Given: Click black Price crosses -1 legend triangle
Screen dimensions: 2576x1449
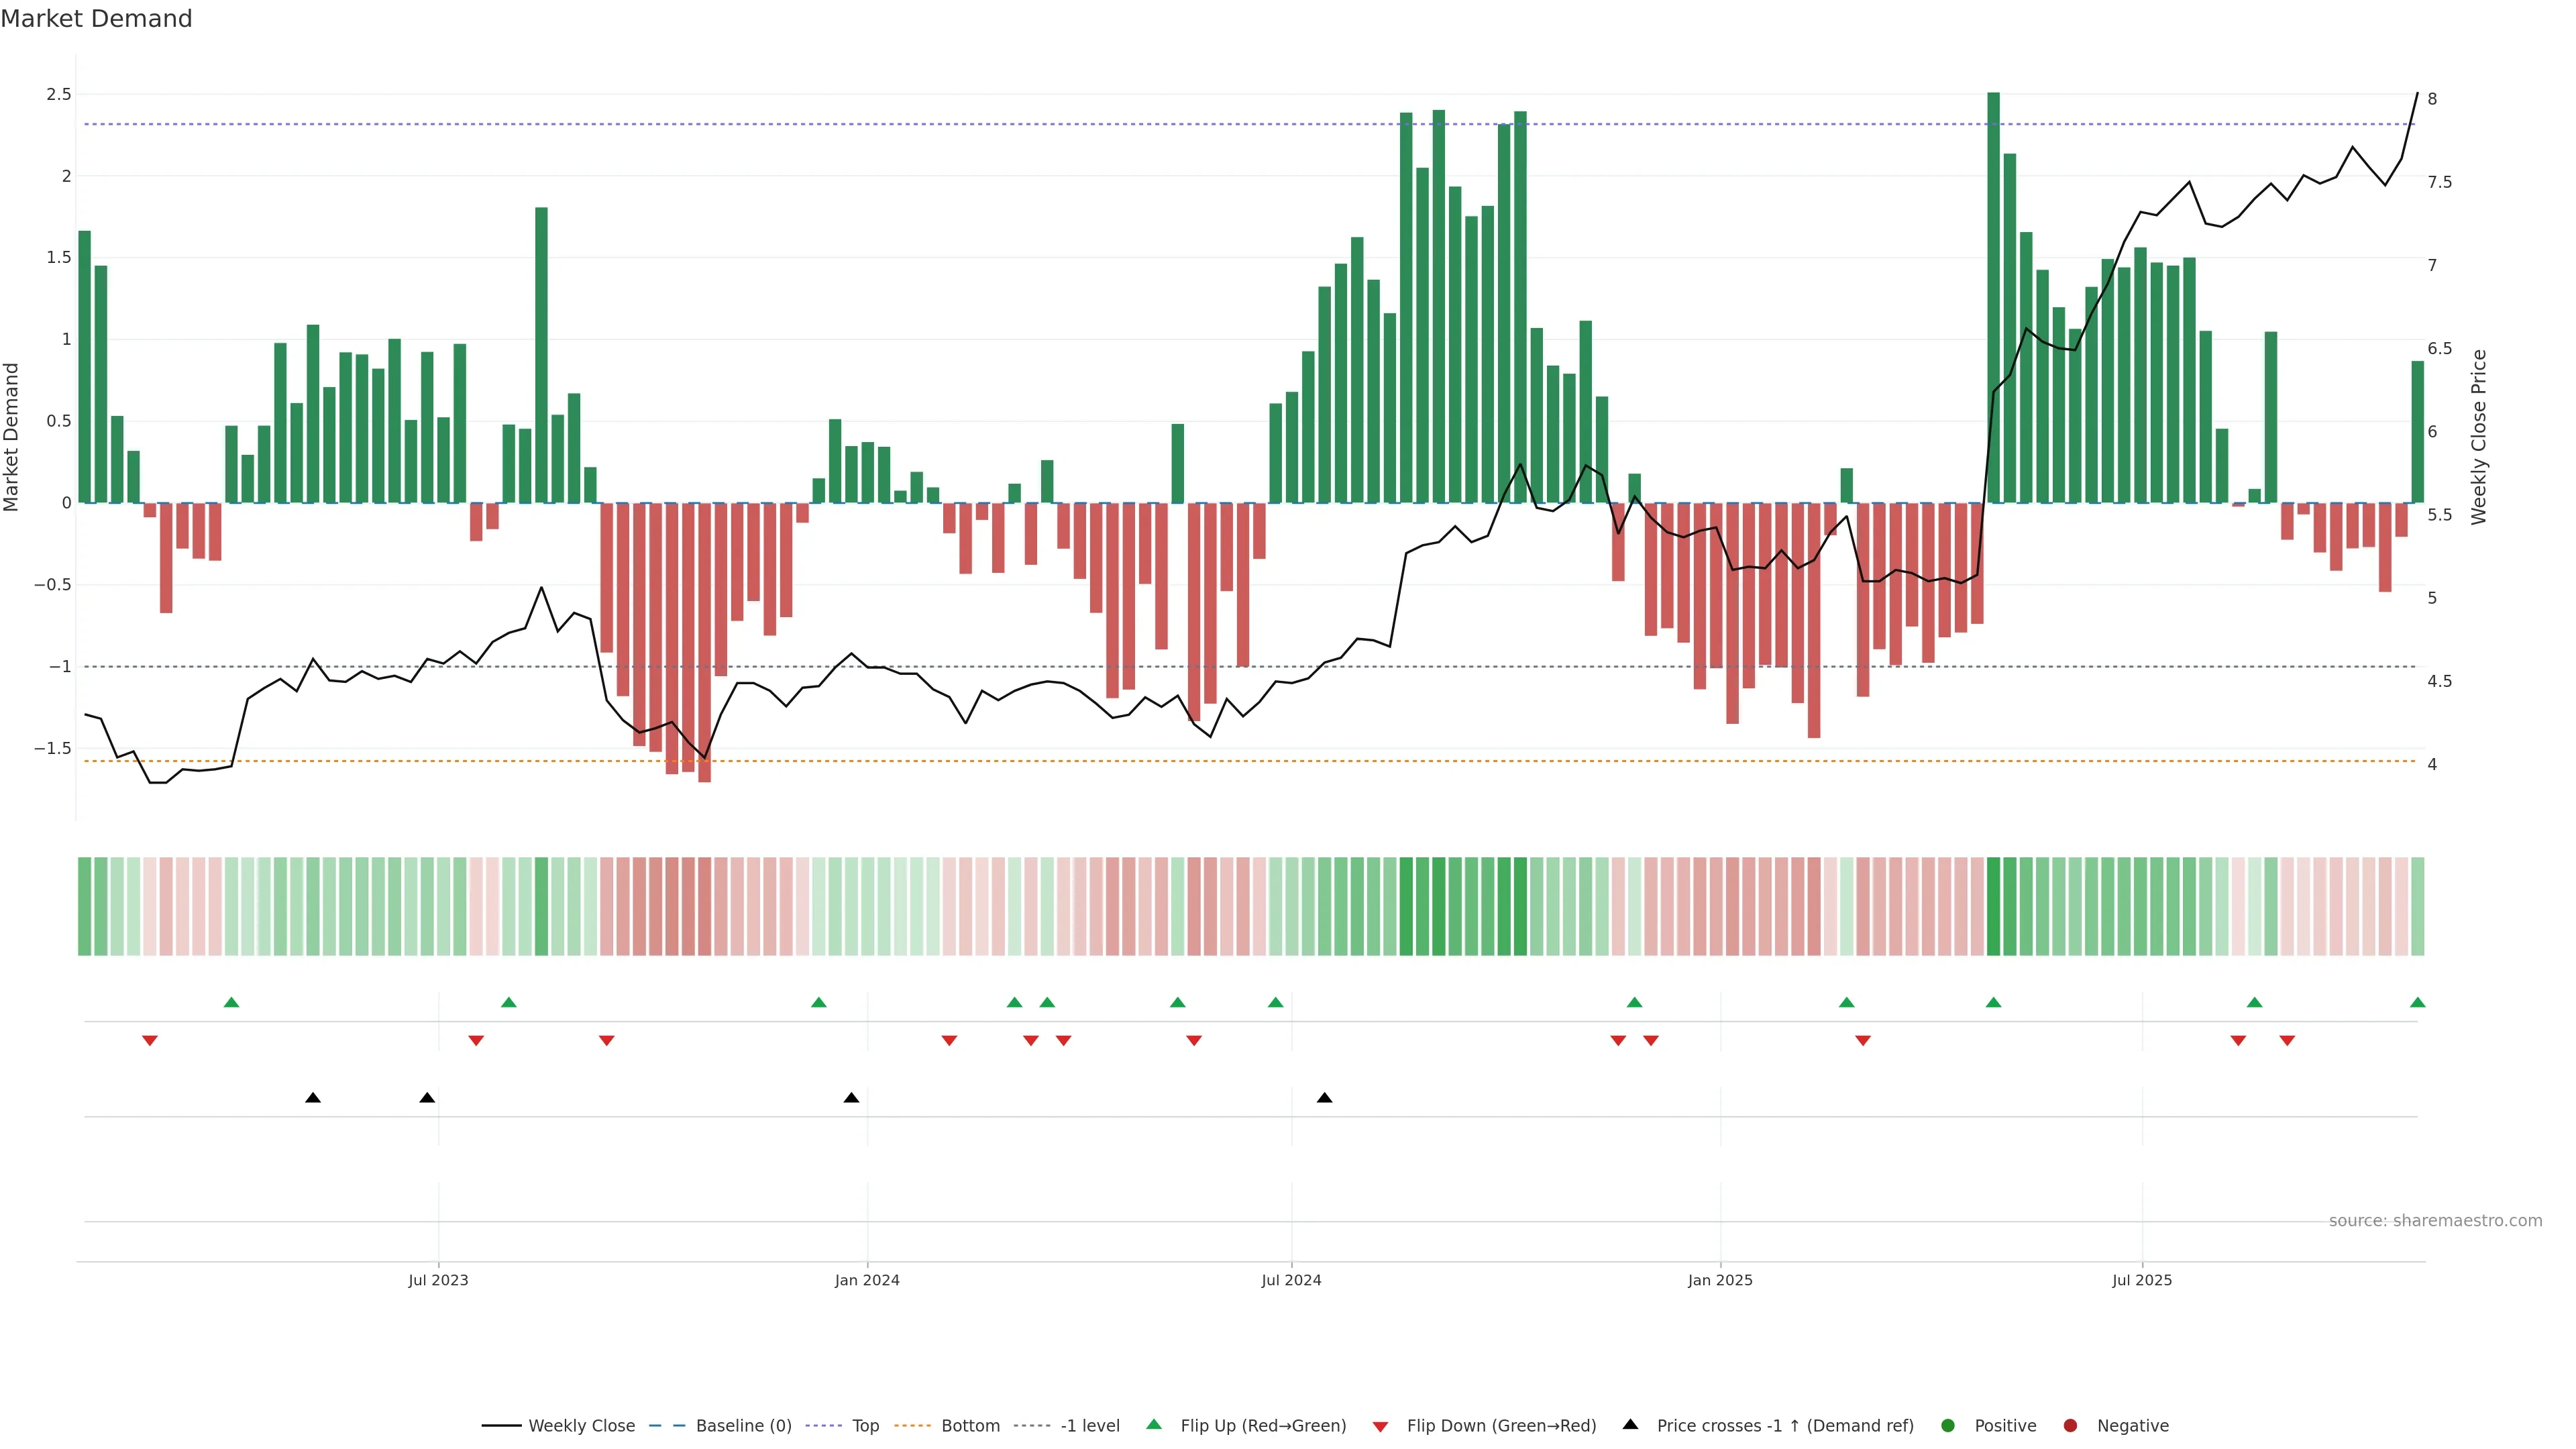Looking at the screenshot, I should 1630,1424.
